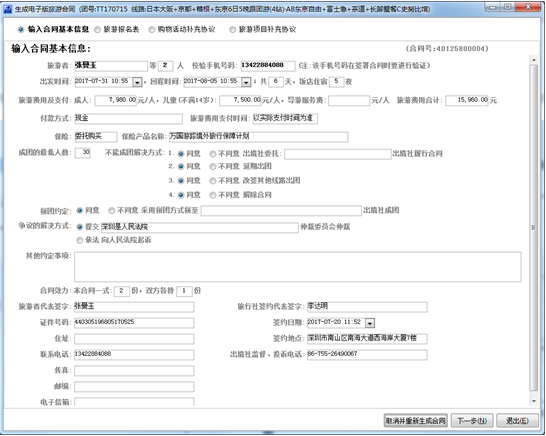Viewport: 546px width, 436px height.
Task: Click the 下一步(N) button
Action: click(x=472, y=421)
